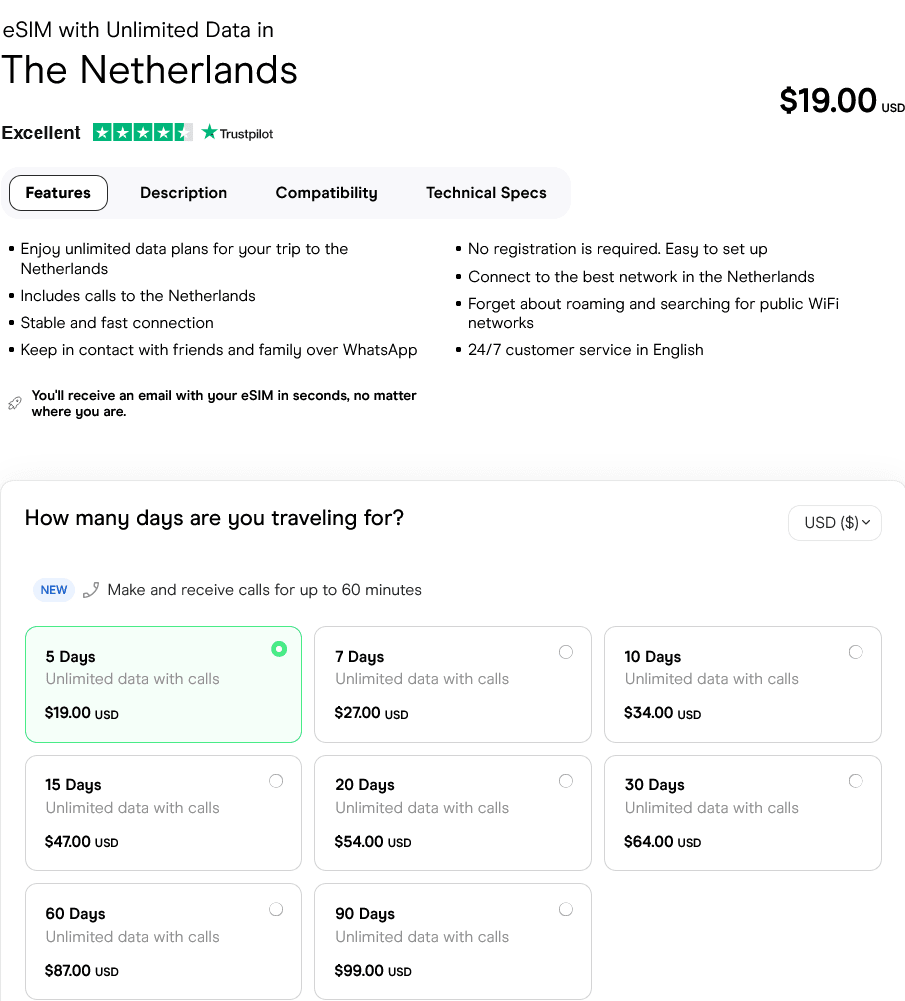Click the phone icon near calls info
This screenshot has width=905, height=1001.
(91, 590)
